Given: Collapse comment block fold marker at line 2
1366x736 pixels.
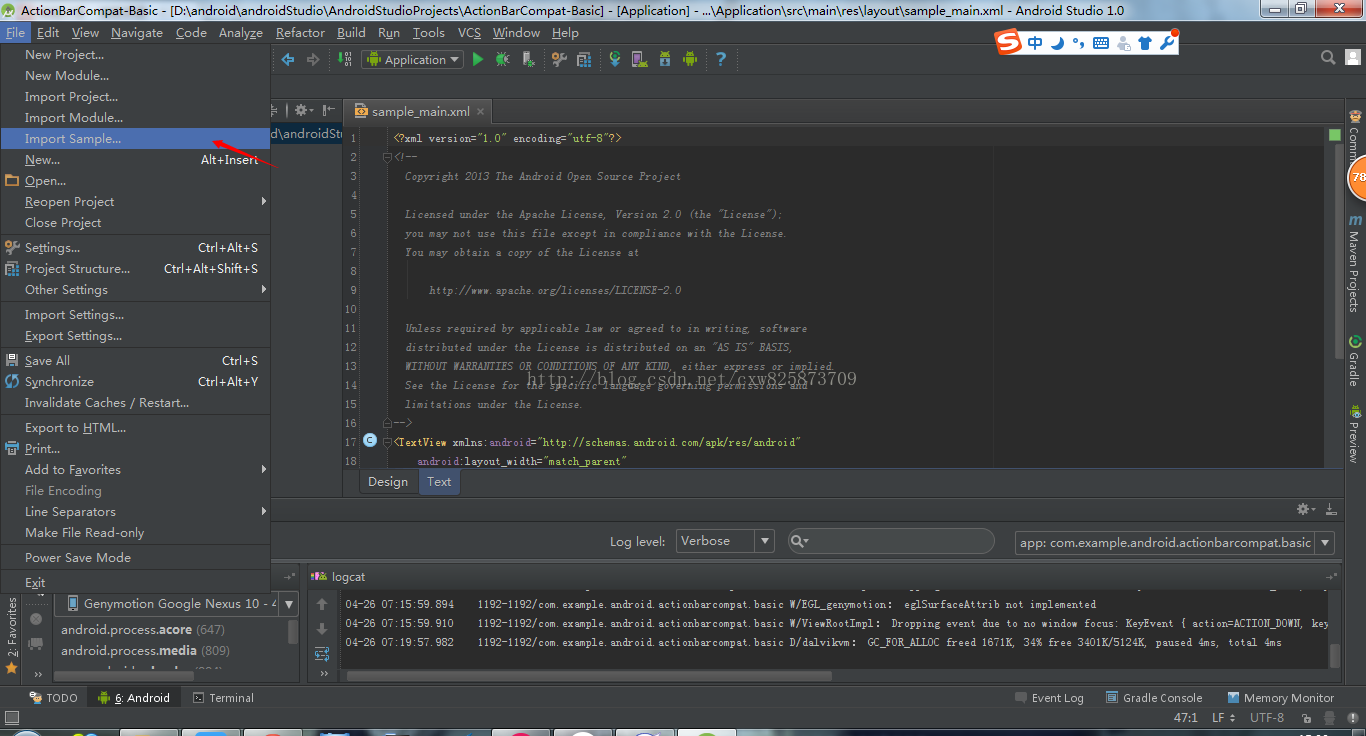Looking at the screenshot, I should point(388,157).
